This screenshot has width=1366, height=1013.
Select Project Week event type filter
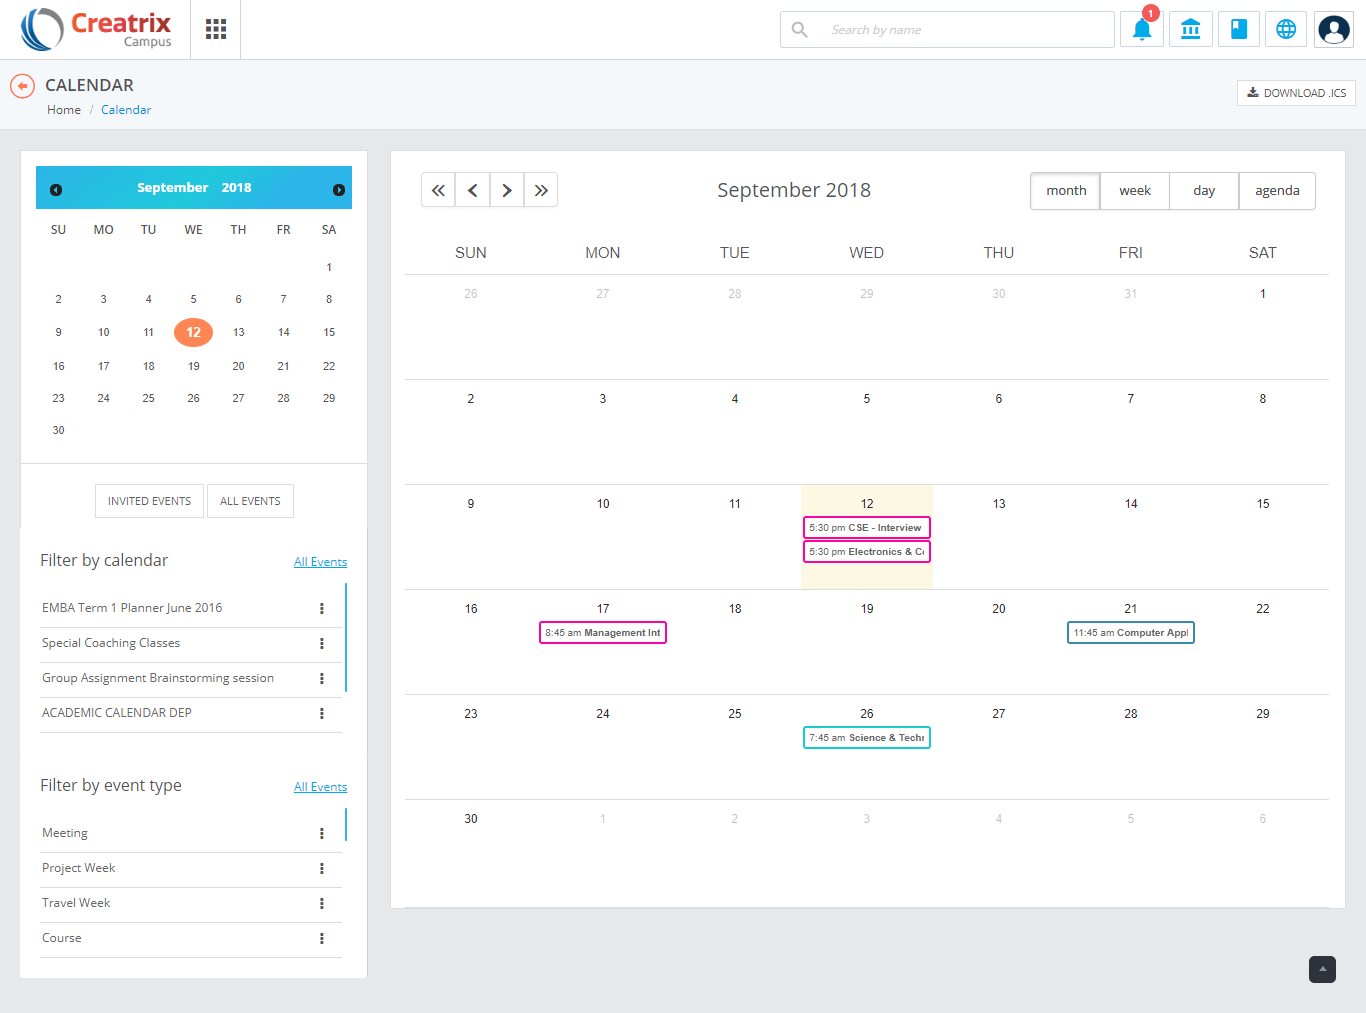tap(79, 868)
